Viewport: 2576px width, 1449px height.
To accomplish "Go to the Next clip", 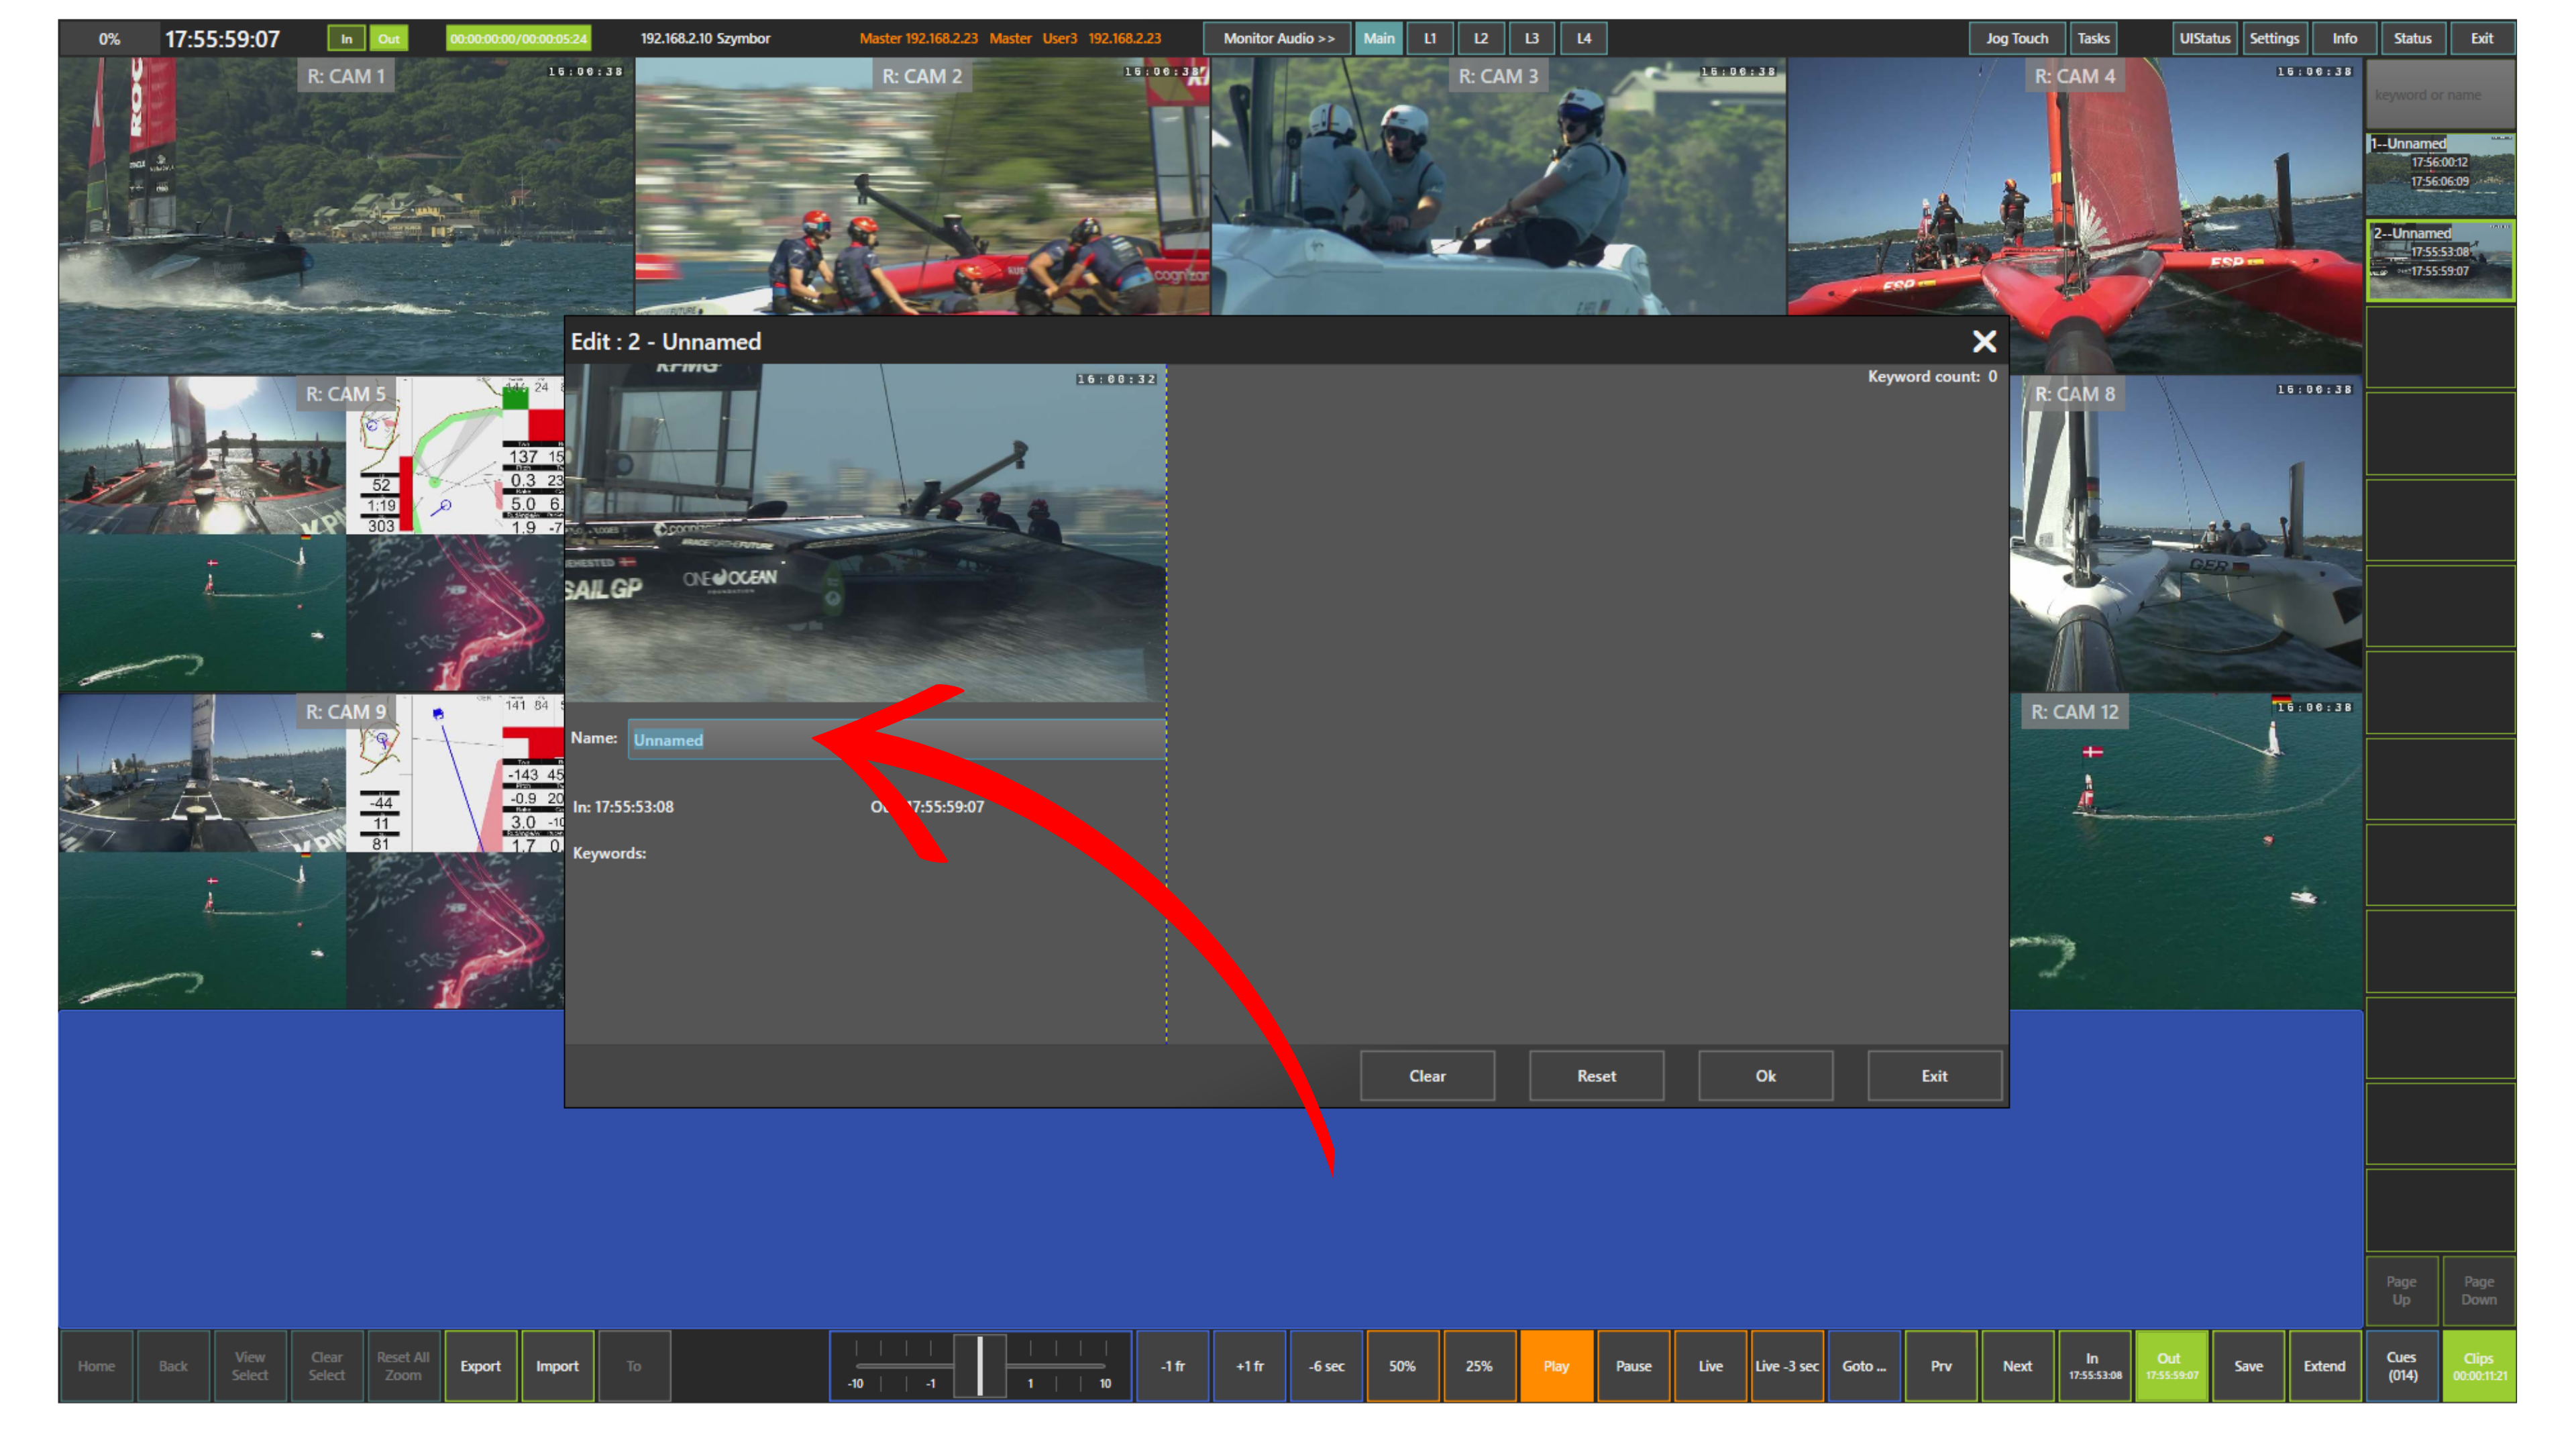I will pyautogui.click(x=2017, y=1366).
